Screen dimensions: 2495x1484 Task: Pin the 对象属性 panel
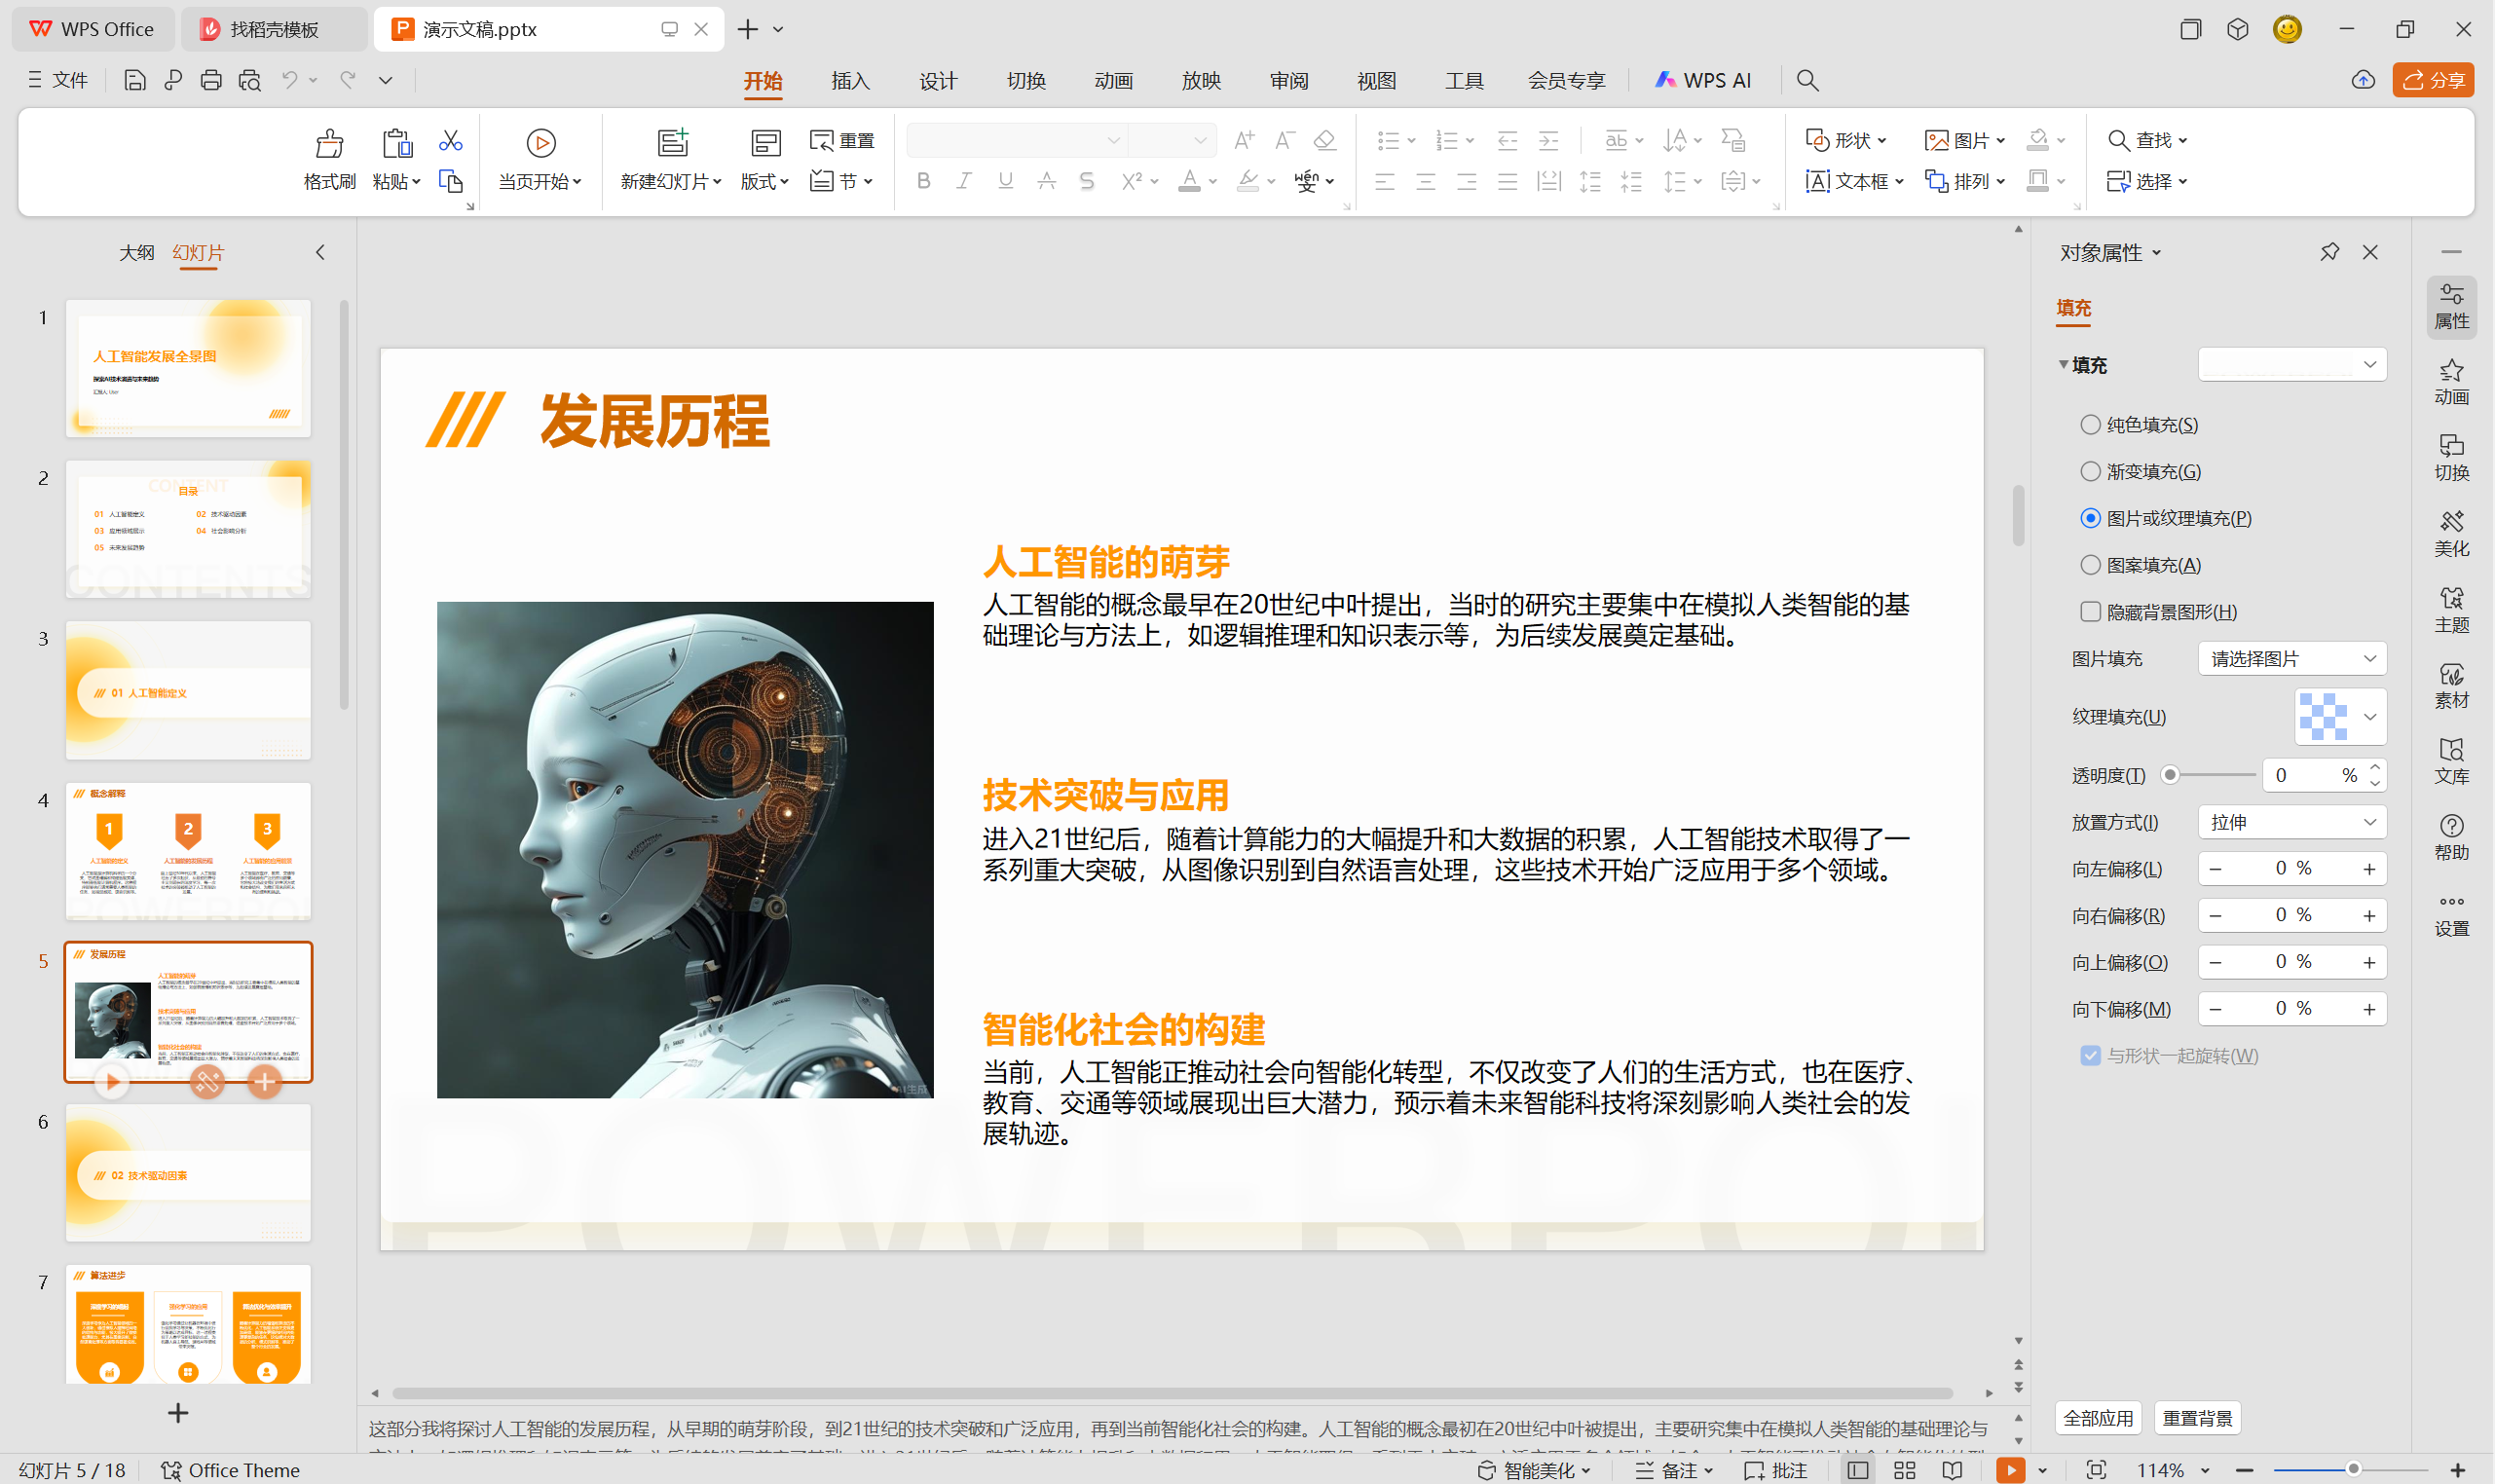coord(2329,252)
